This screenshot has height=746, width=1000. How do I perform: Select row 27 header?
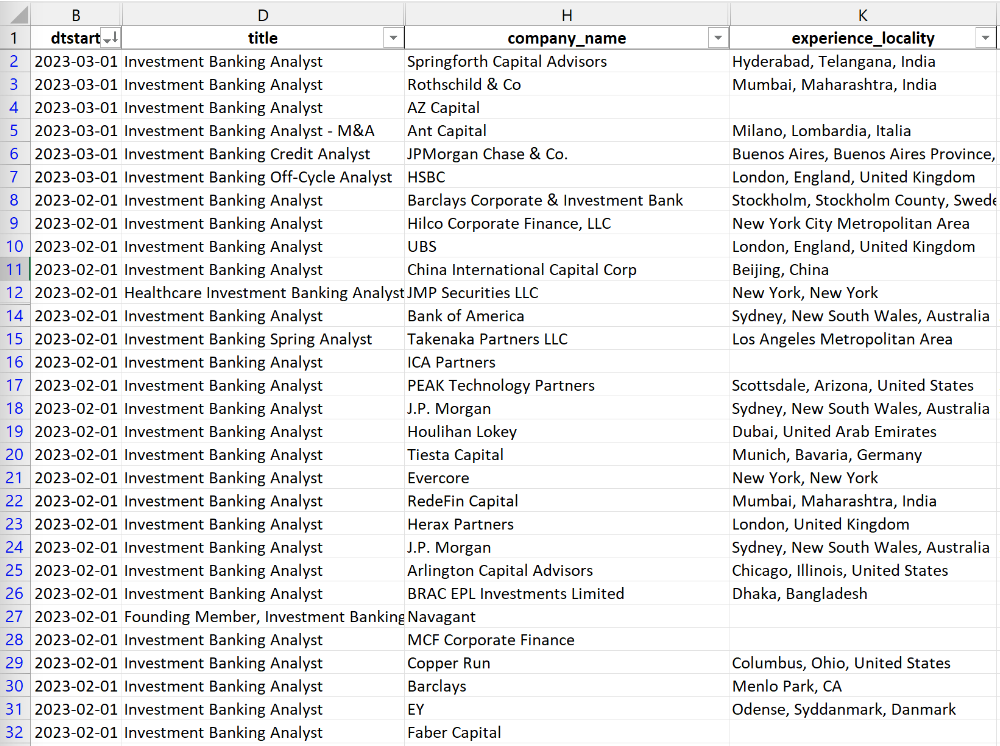click(x=15, y=617)
